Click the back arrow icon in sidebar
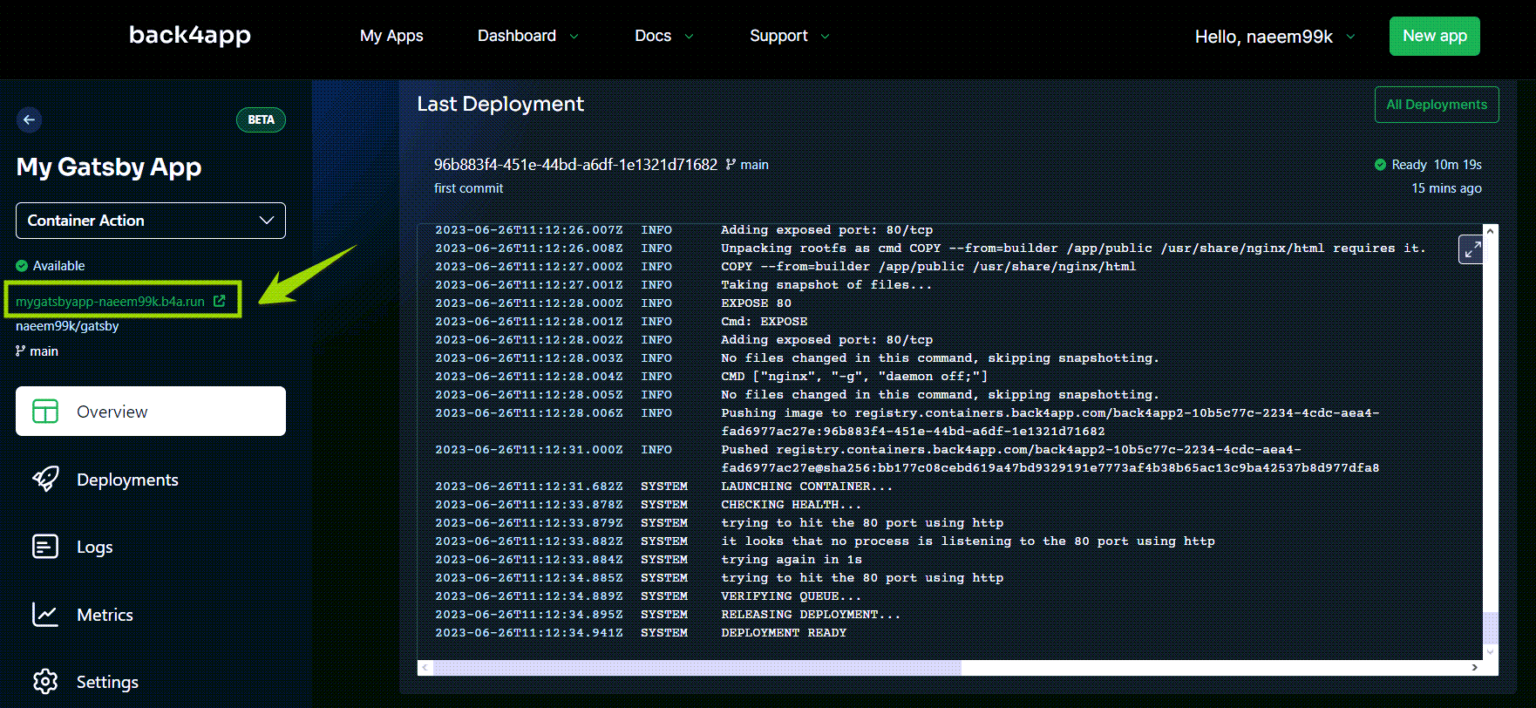The image size is (1536, 708). point(29,120)
